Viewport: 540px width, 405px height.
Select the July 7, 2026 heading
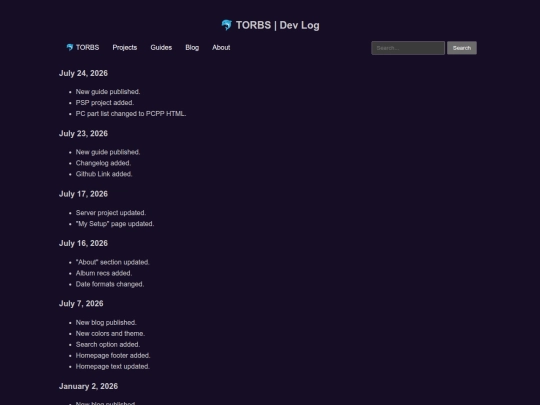[81, 304]
